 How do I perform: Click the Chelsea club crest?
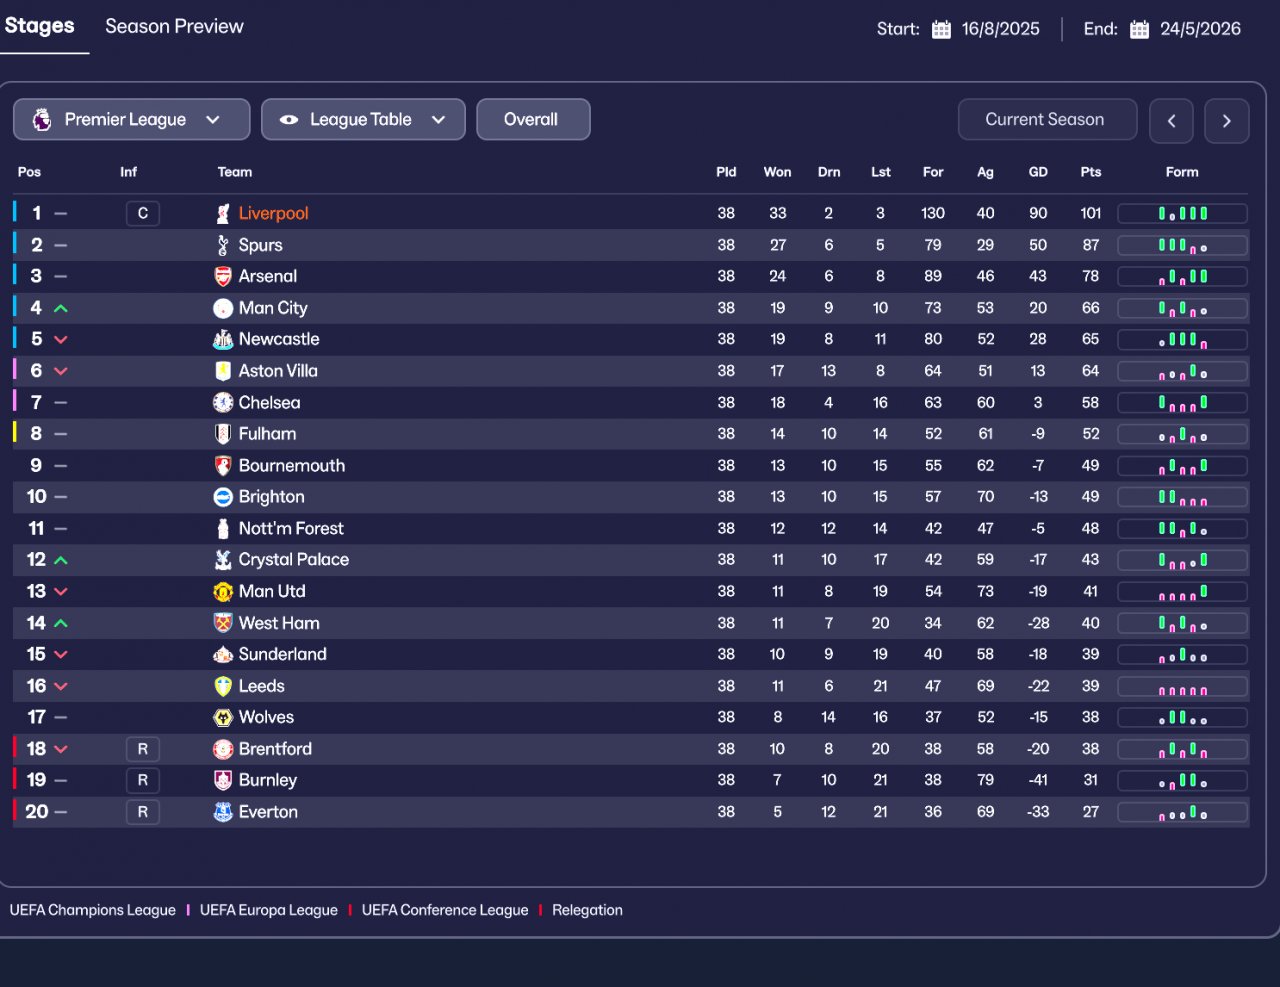223,403
